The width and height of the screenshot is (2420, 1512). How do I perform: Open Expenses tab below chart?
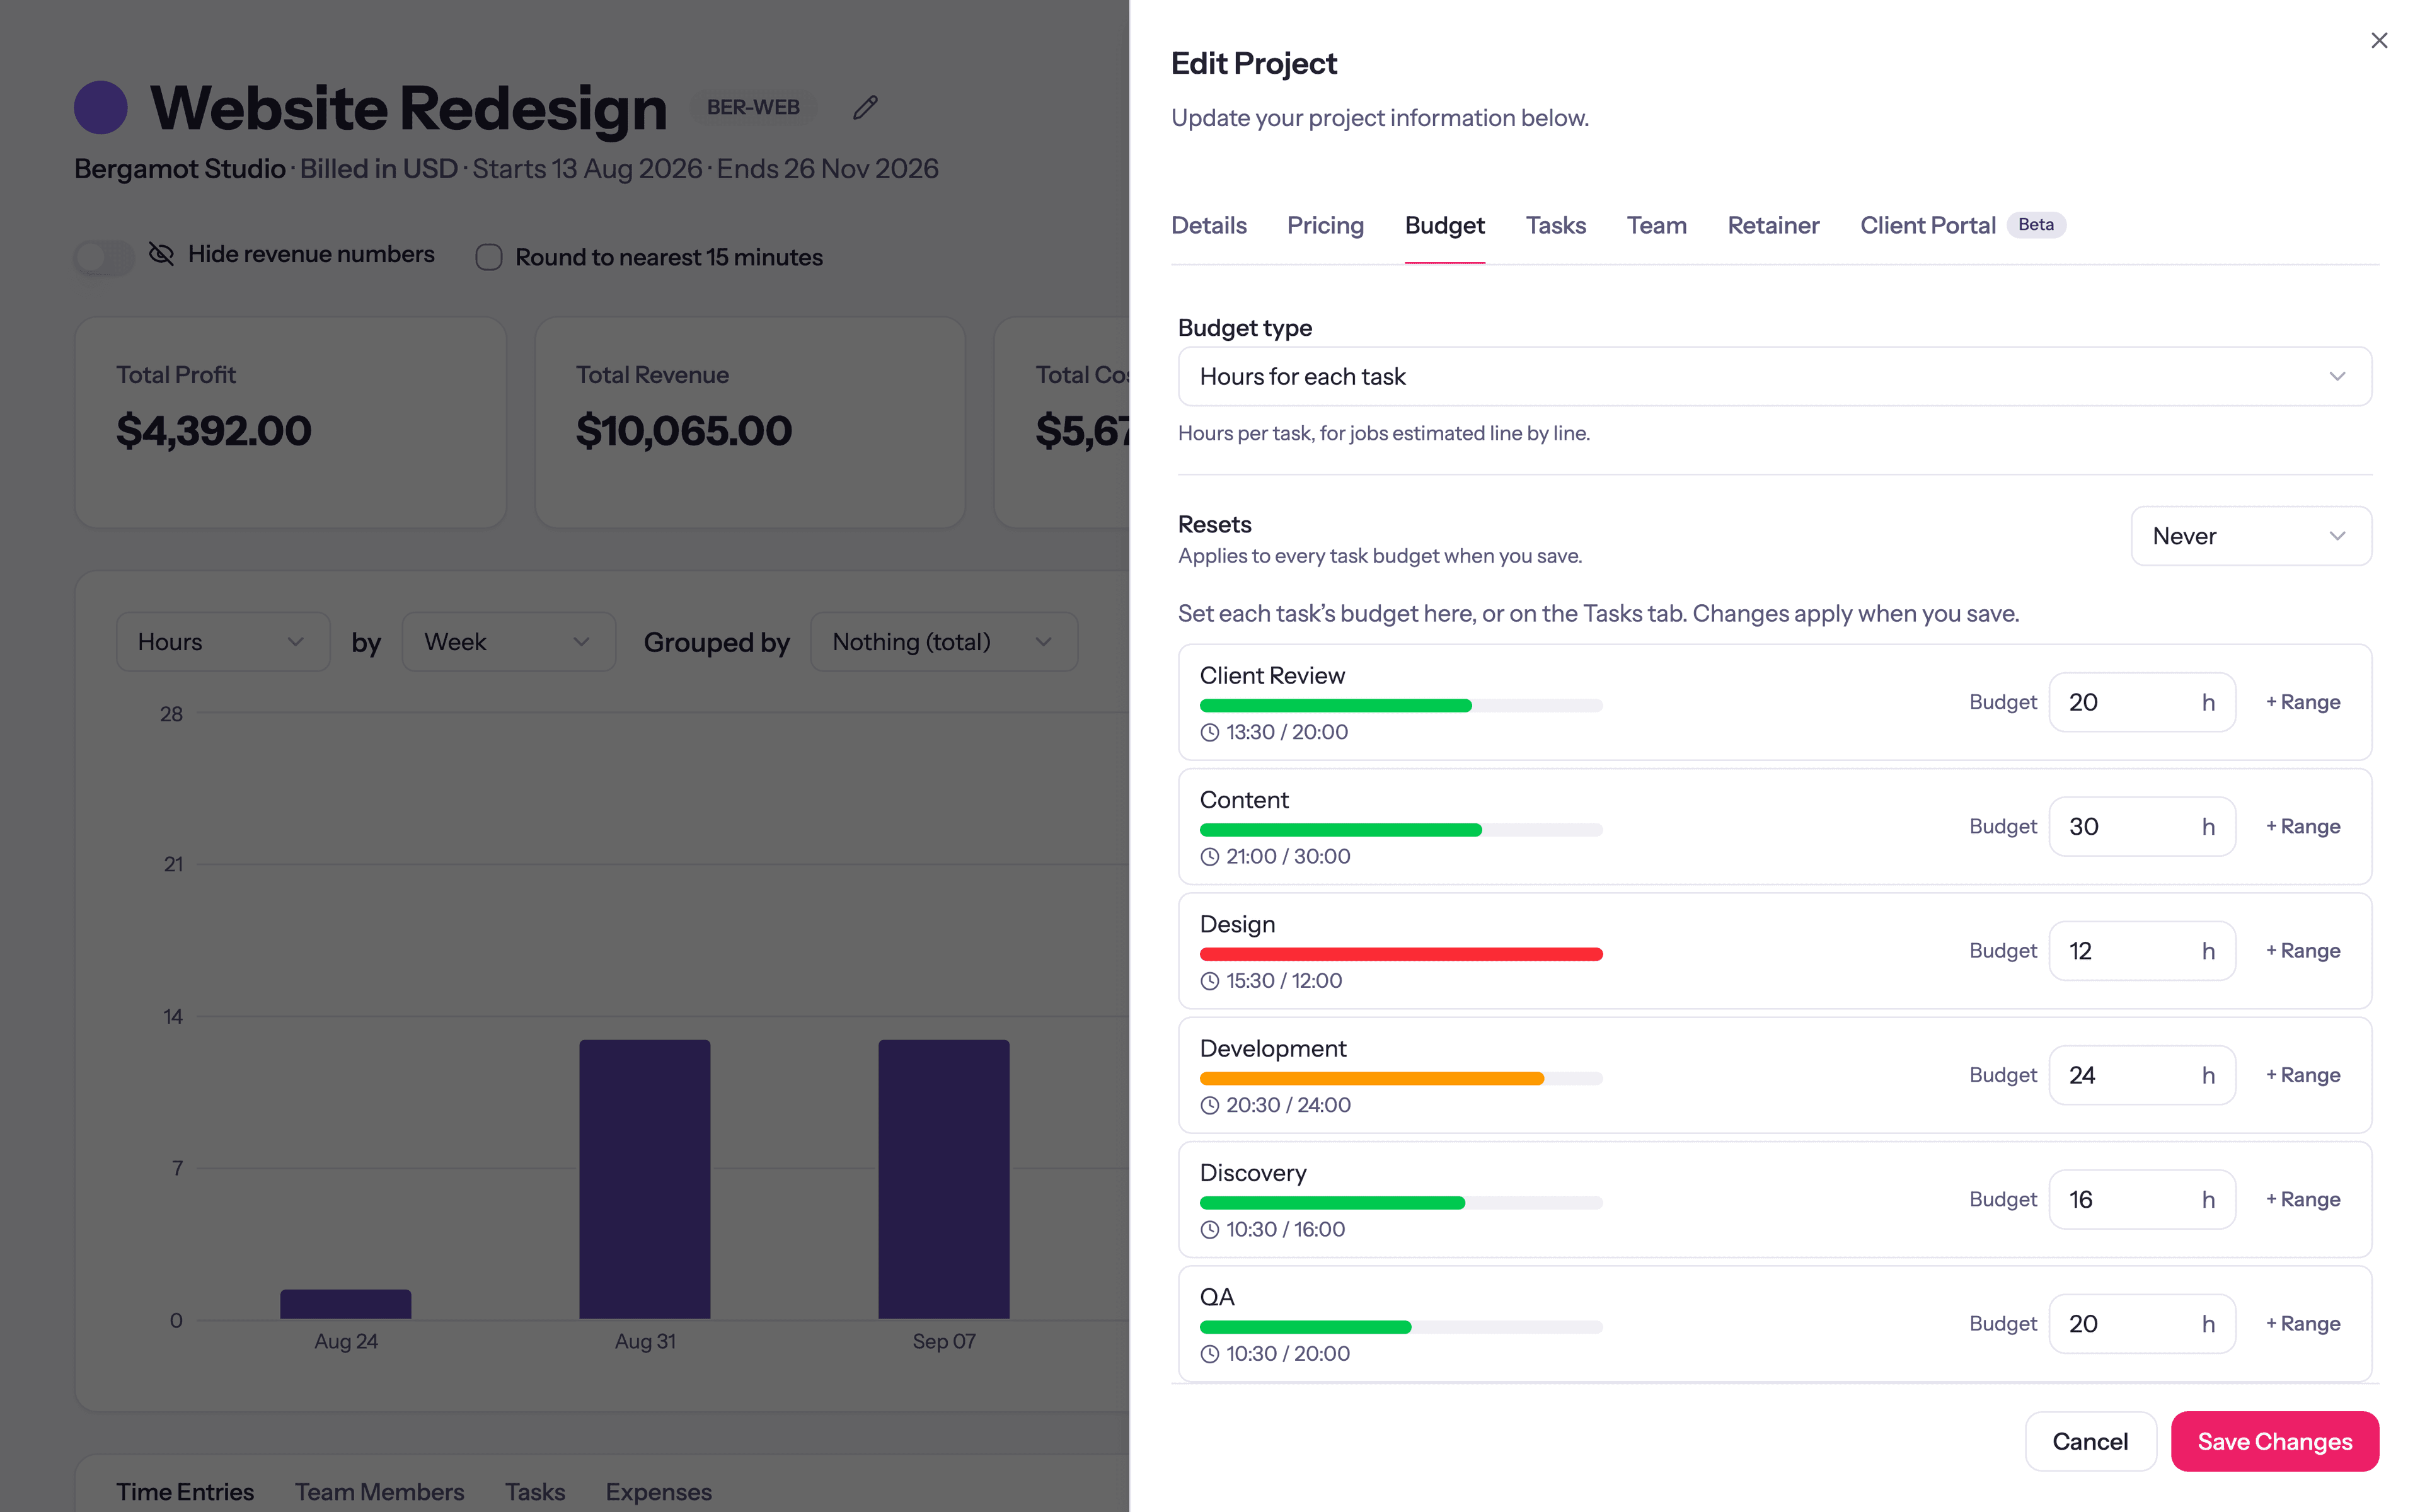pyautogui.click(x=658, y=1491)
